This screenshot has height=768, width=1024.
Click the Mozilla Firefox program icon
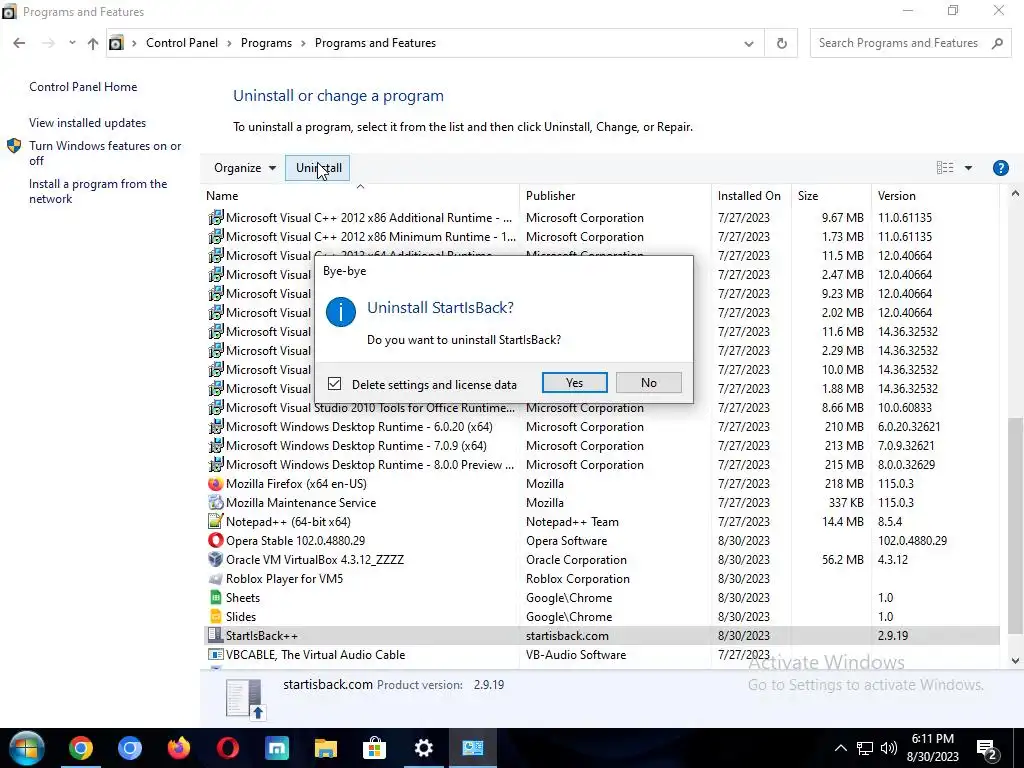click(216, 484)
